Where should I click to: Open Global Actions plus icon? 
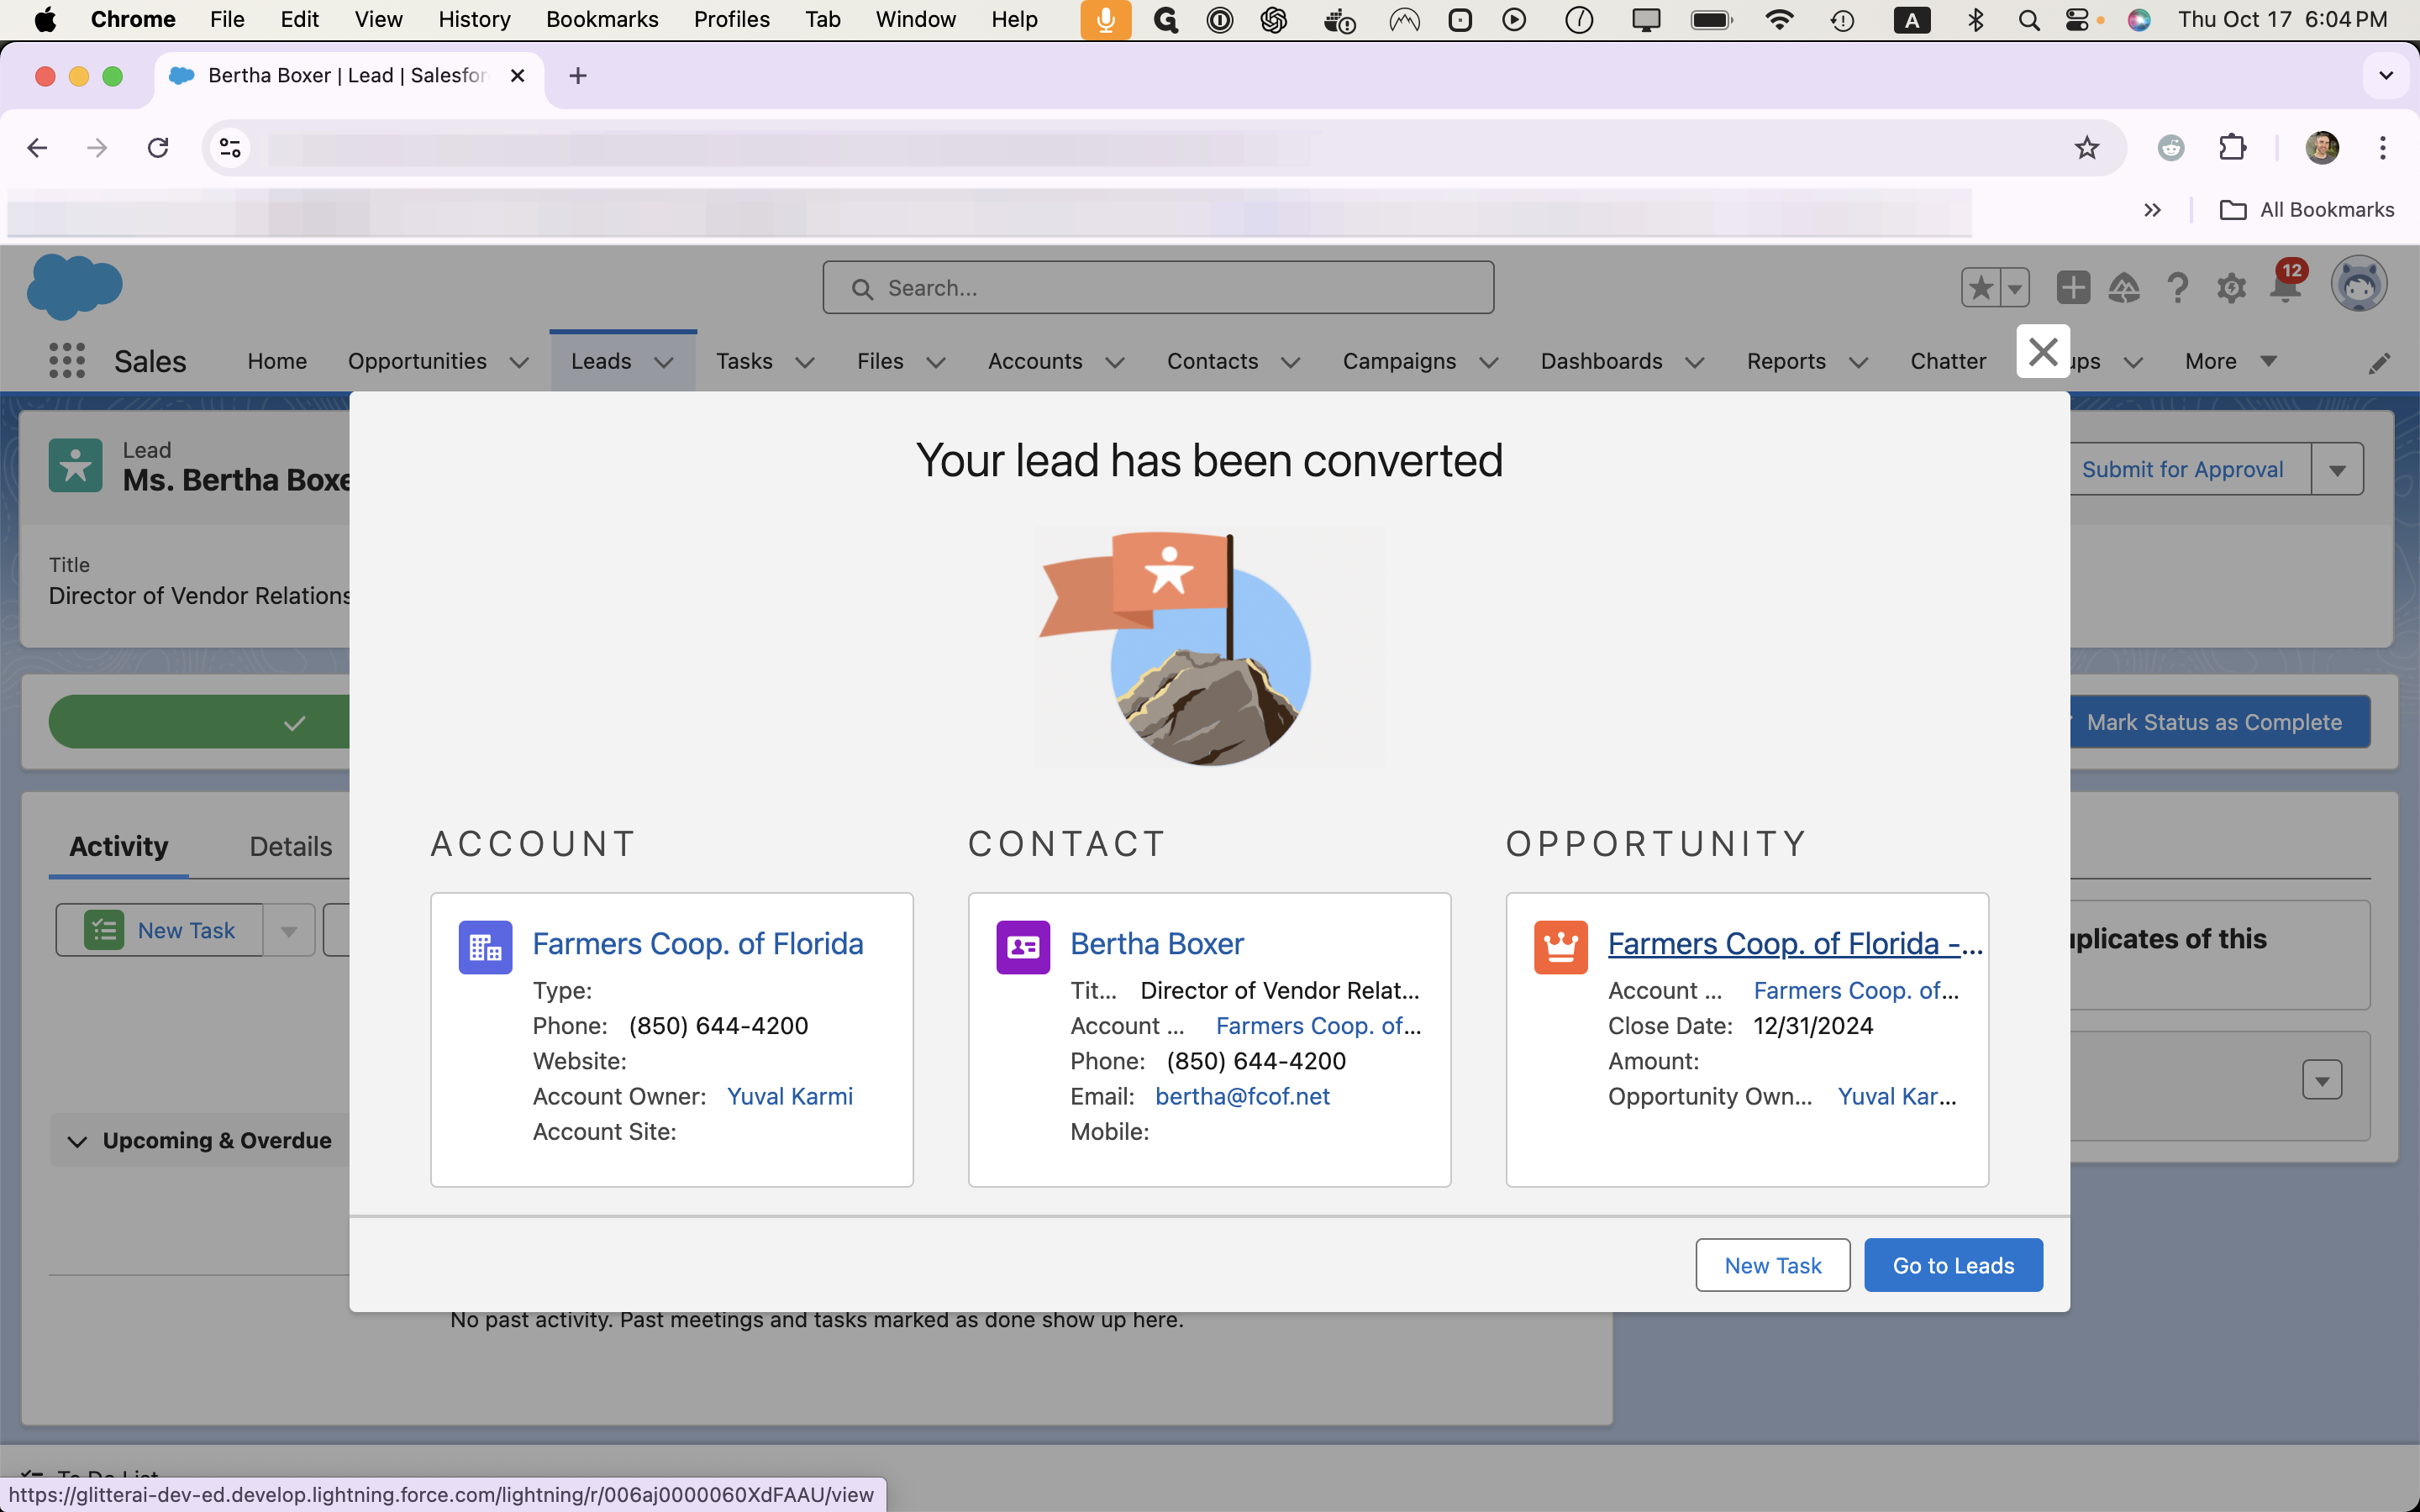pyautogui.click(x=2073, y=288)
